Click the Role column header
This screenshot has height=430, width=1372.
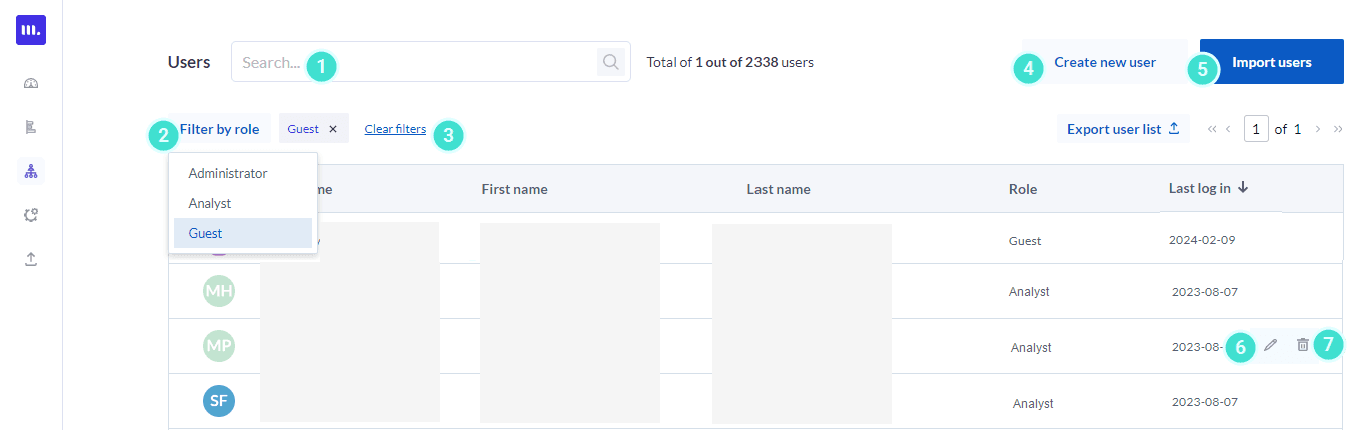[1023, 189]
